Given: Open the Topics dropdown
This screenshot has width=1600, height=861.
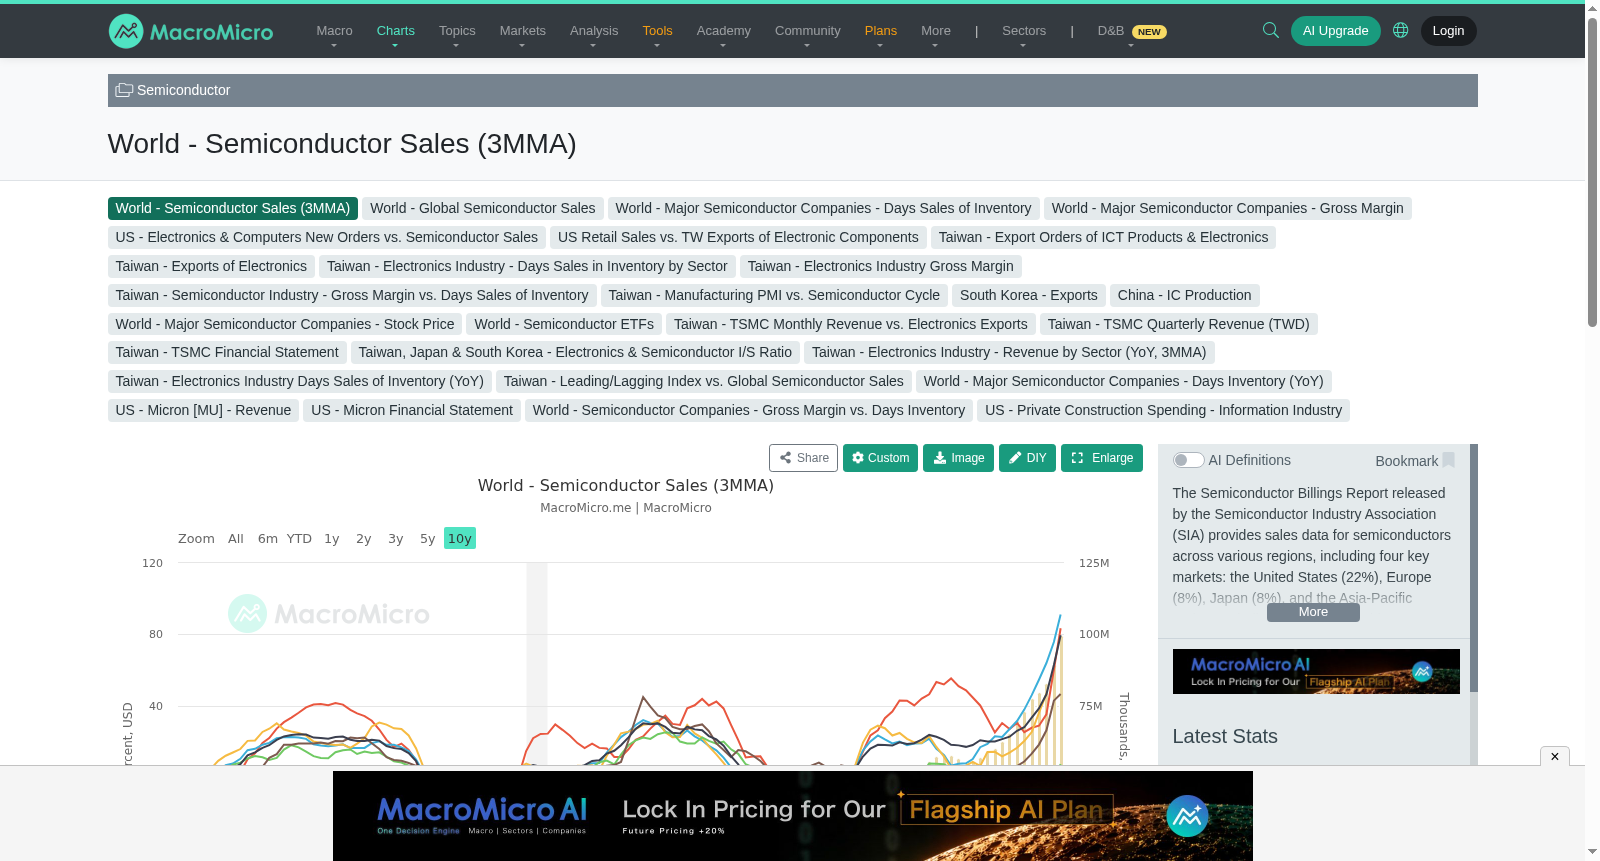Looking at the screenshot, I should [x=457, y=31].
